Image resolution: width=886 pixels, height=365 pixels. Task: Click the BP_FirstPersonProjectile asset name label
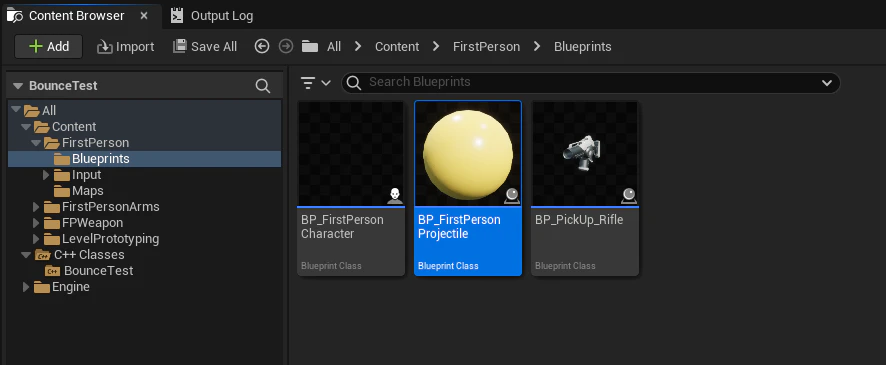click(x=459, y=227)
